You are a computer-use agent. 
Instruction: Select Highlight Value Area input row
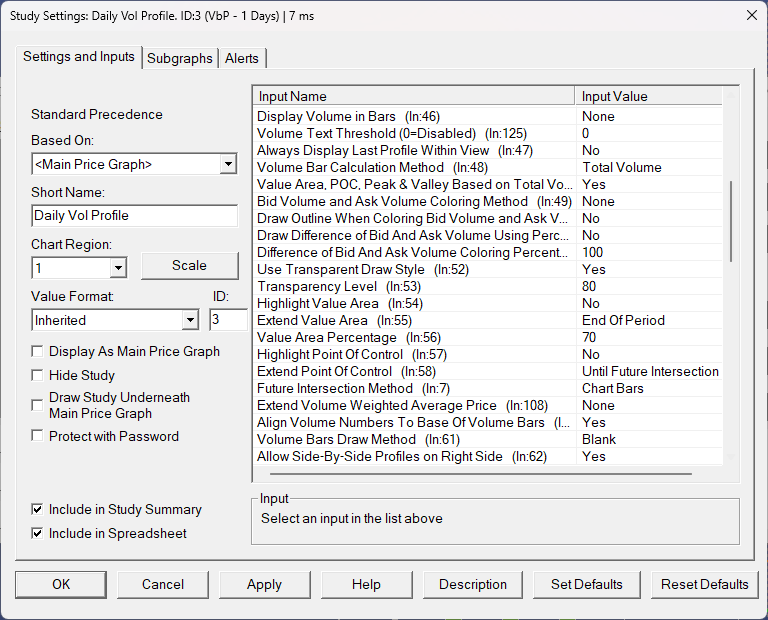(x=488, y=304)
